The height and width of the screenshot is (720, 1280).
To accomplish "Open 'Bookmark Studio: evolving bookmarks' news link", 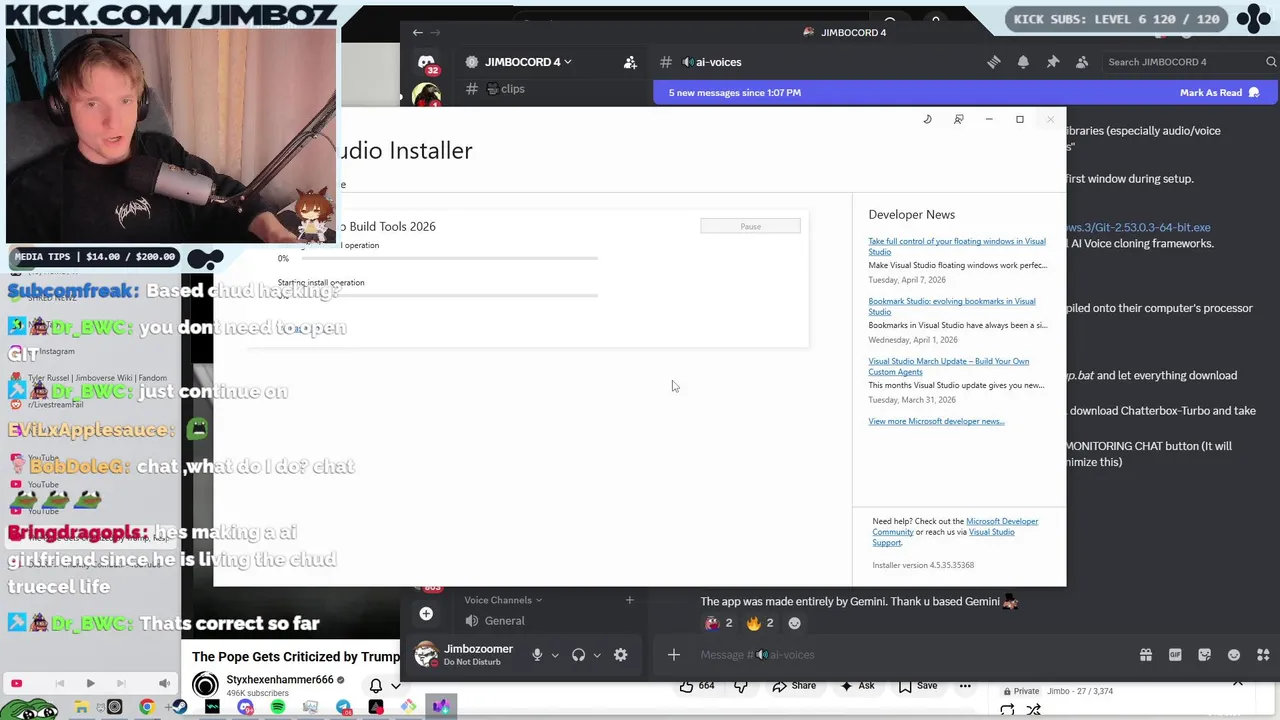I will coord(952,306).
